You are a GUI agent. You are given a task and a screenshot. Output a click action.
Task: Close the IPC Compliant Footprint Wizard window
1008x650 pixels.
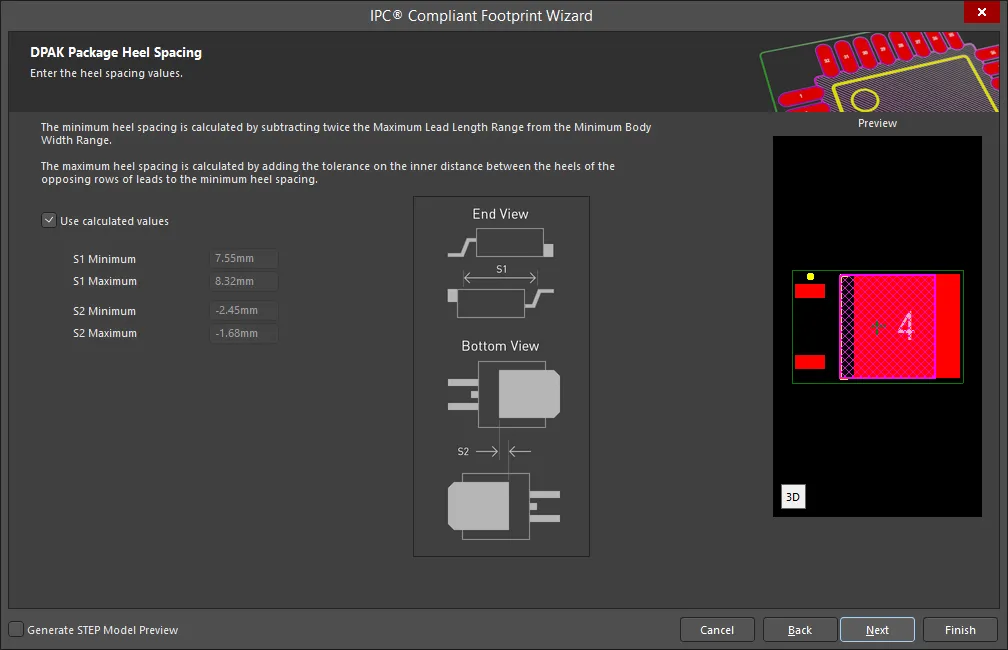click(x=982, y=12)
